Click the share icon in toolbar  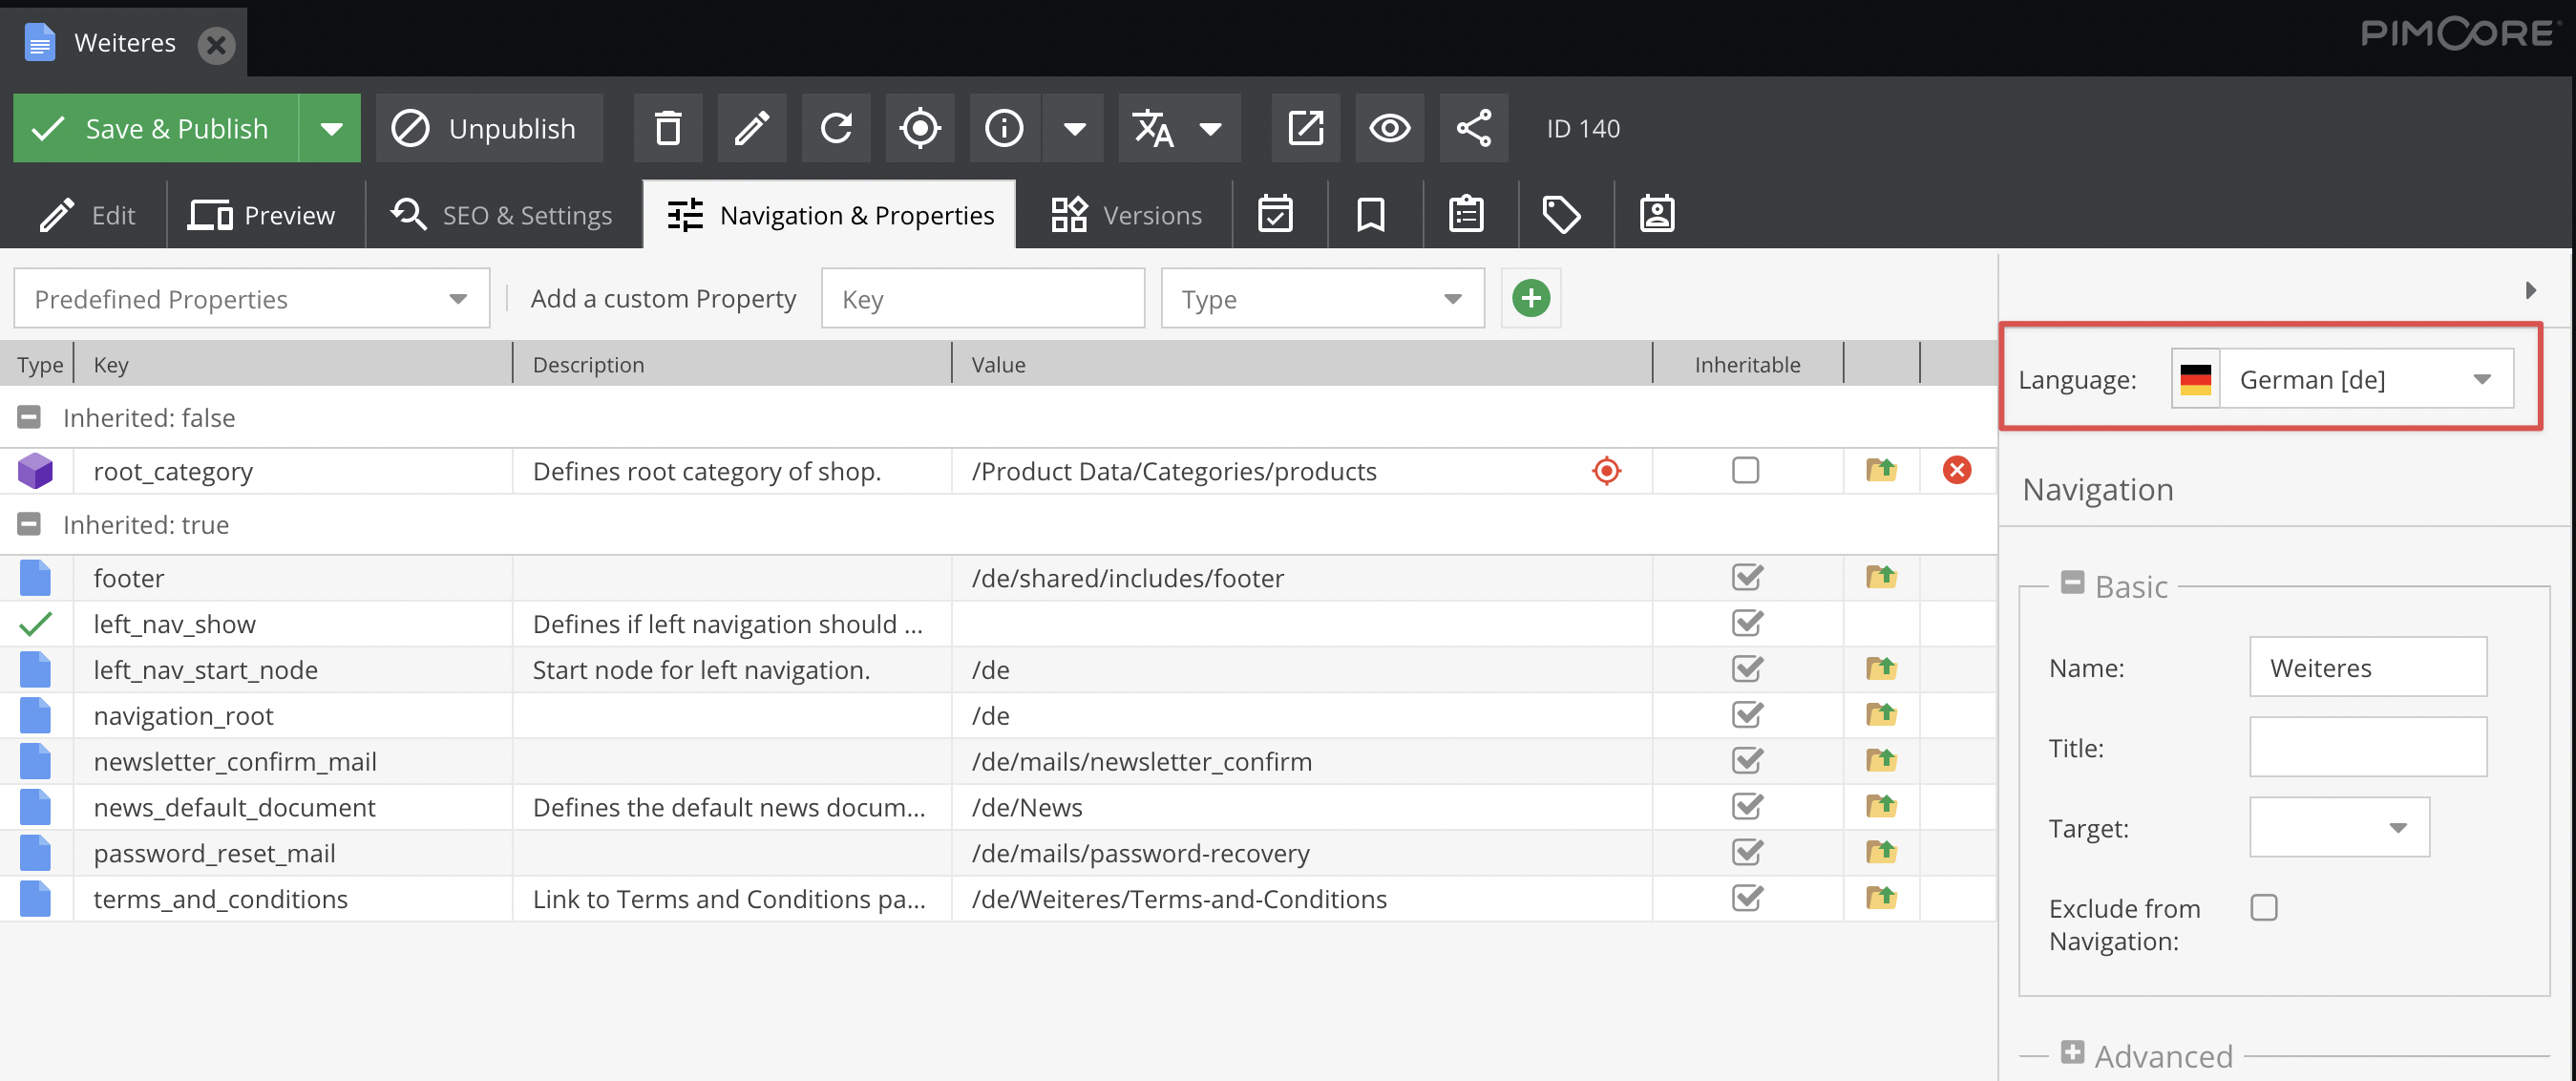point(1473,128)
